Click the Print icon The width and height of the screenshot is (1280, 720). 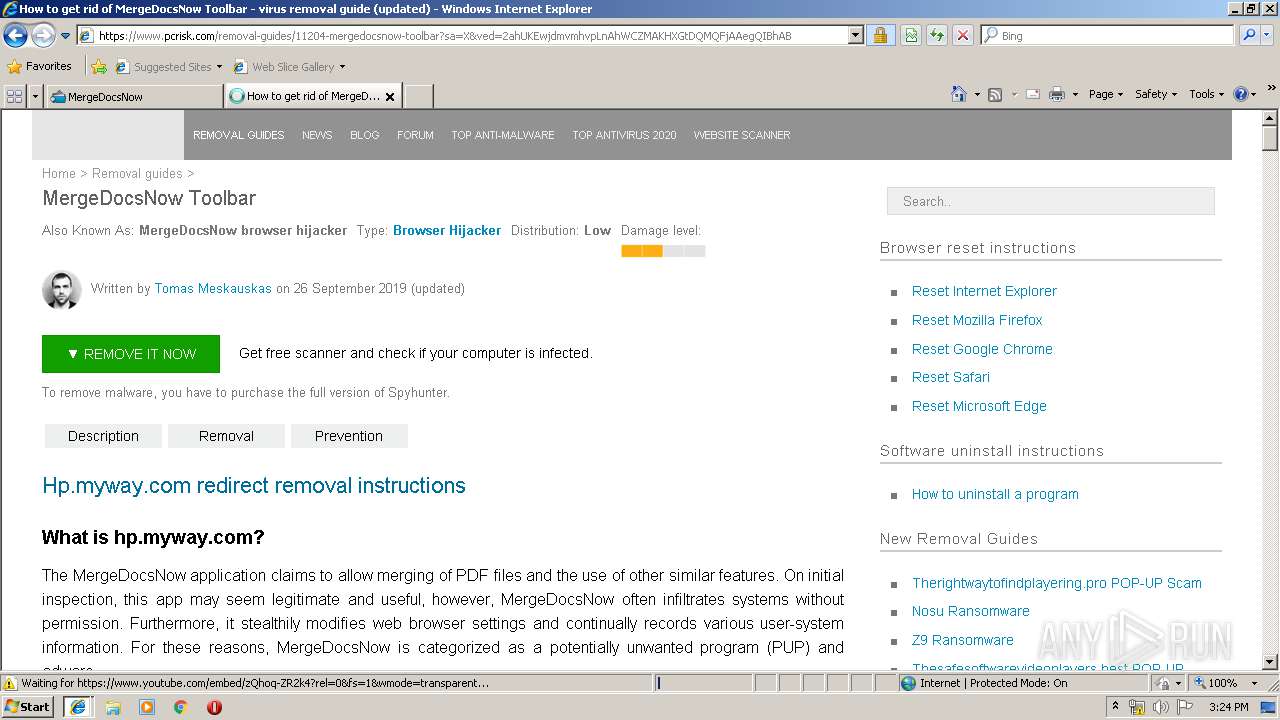coord(1057,94)
